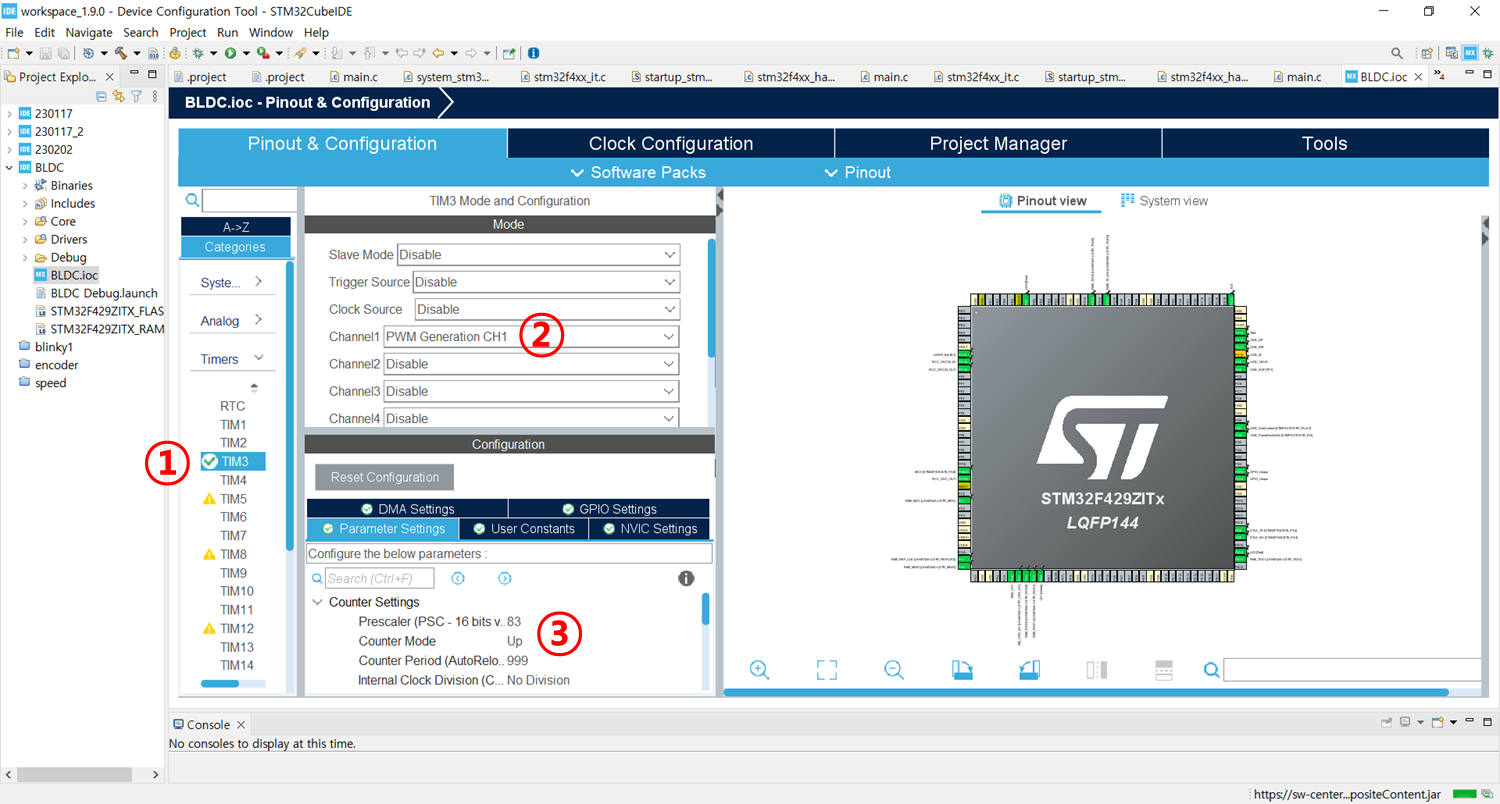
Task: Zoom out of the pinout view
Action: point(894,670)
